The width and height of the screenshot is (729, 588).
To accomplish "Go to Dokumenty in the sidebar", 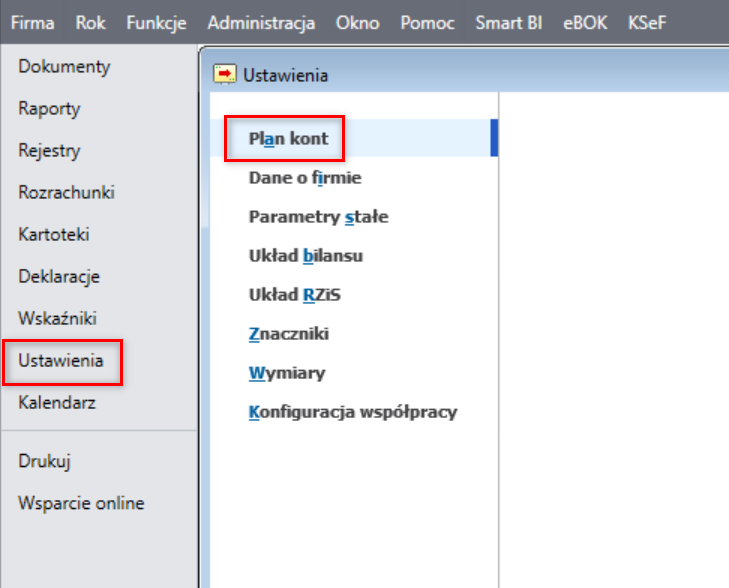I will tap(64, 67).
